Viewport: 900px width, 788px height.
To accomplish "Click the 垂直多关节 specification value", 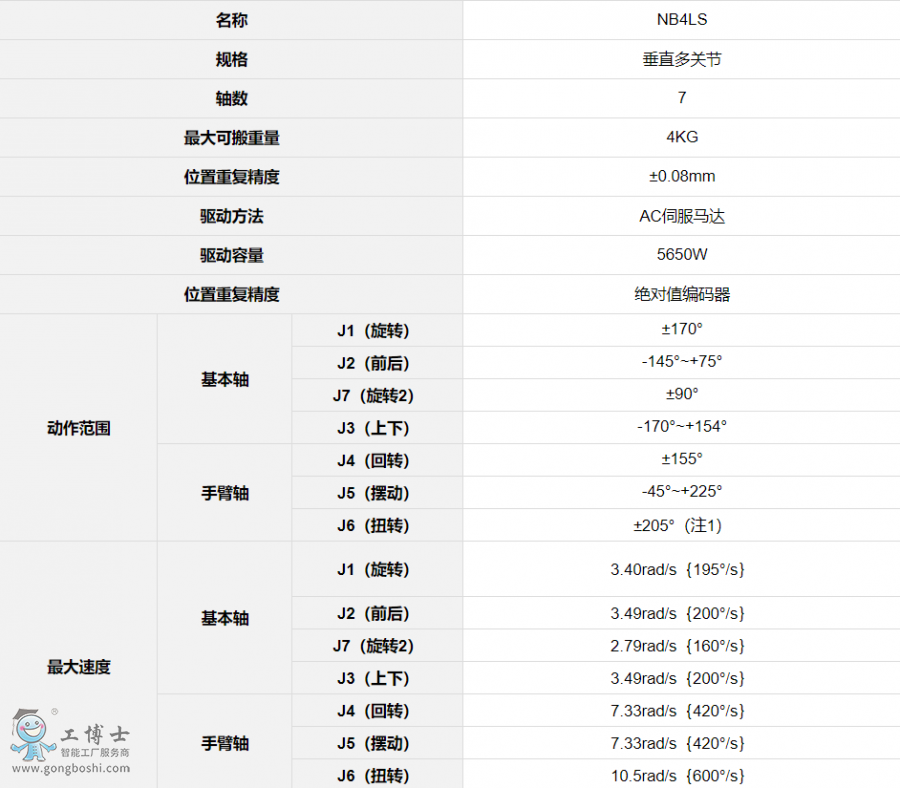I will pos(681,59).
